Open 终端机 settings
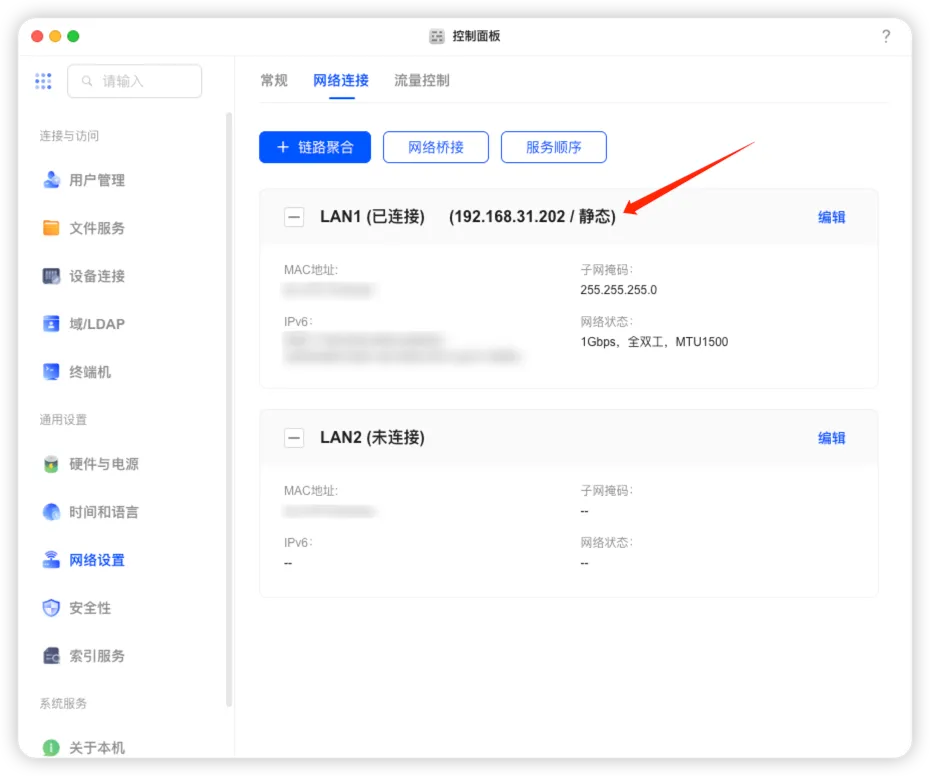This screenshot has height=776, width=930. tap(90, 372)
